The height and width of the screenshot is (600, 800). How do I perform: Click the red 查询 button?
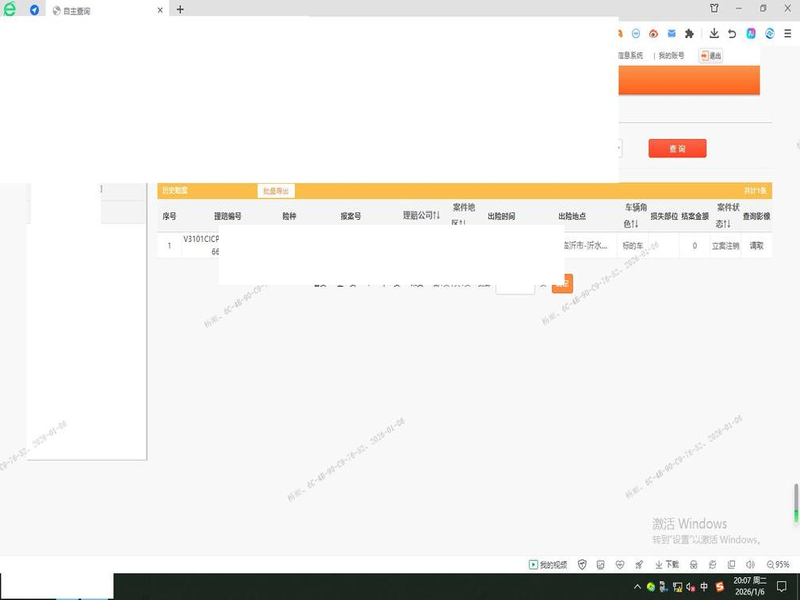point(677,148)
